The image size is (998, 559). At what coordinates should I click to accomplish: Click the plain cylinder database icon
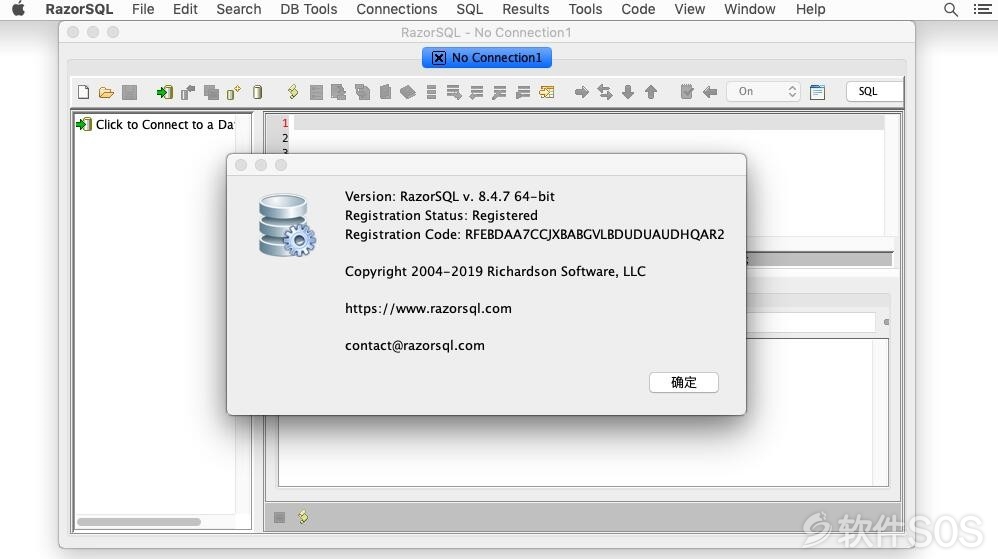[x=257, y=92]
